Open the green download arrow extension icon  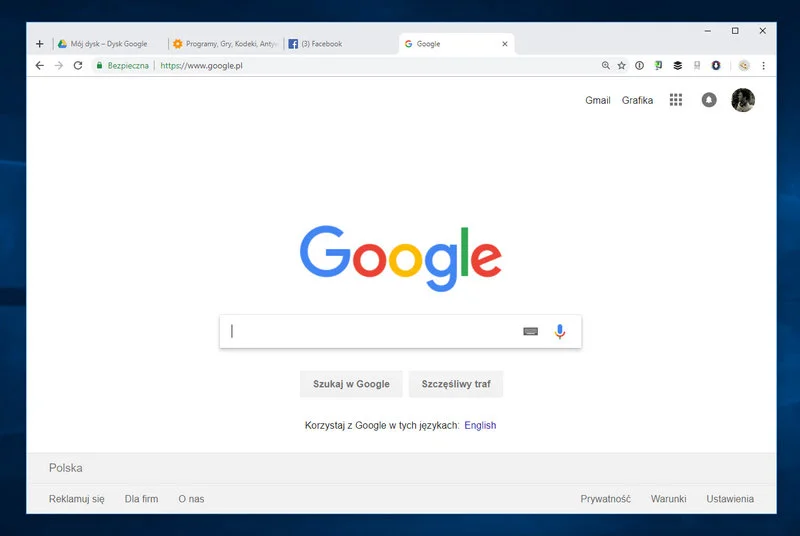(658, 65)
